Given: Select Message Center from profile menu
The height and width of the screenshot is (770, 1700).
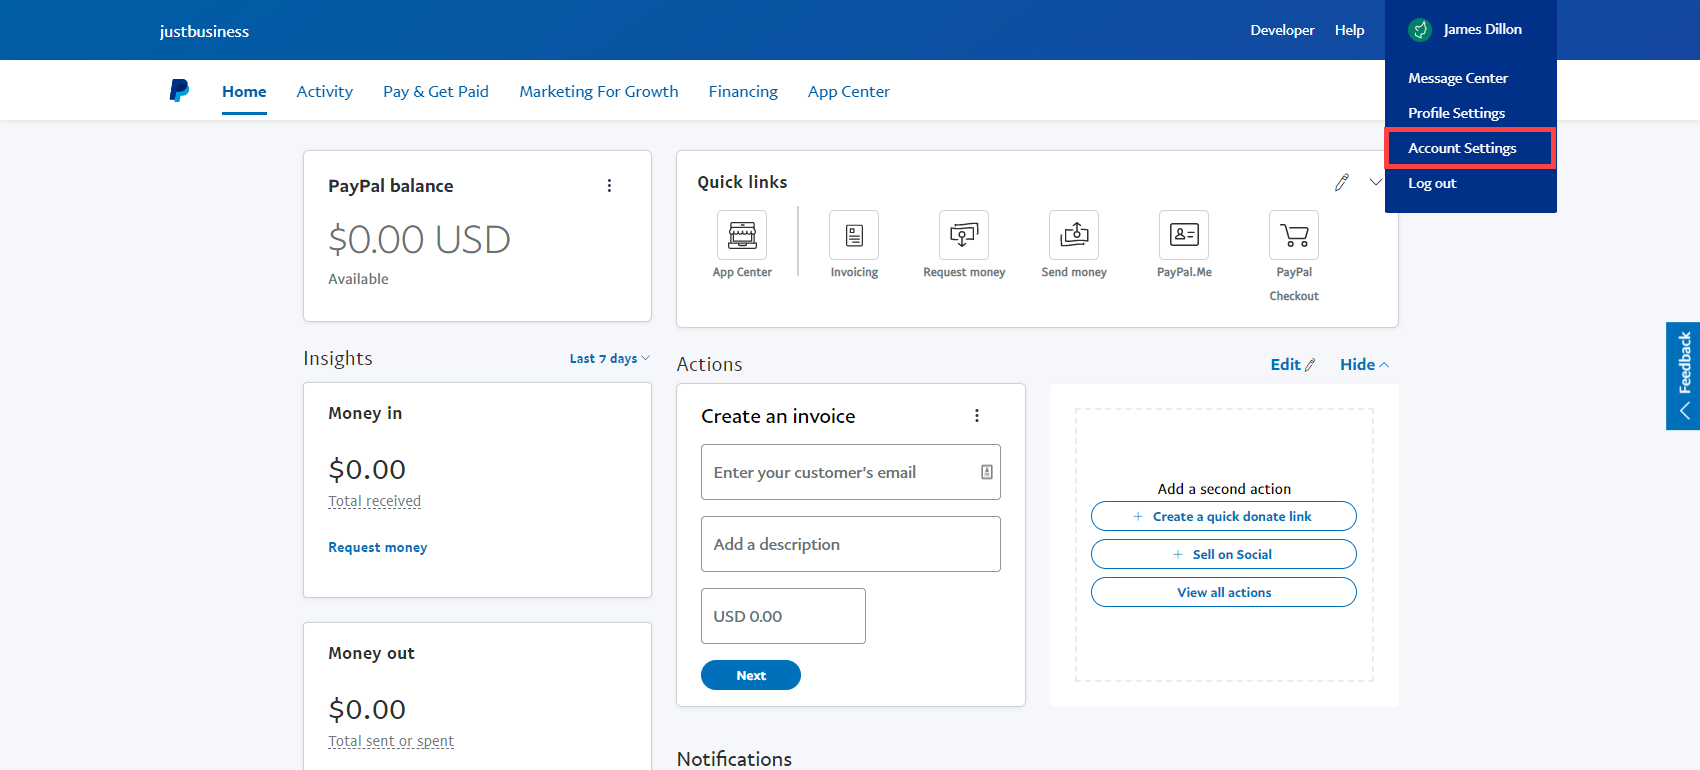Looking at the screenshot, I should (x=1458, y=78).
